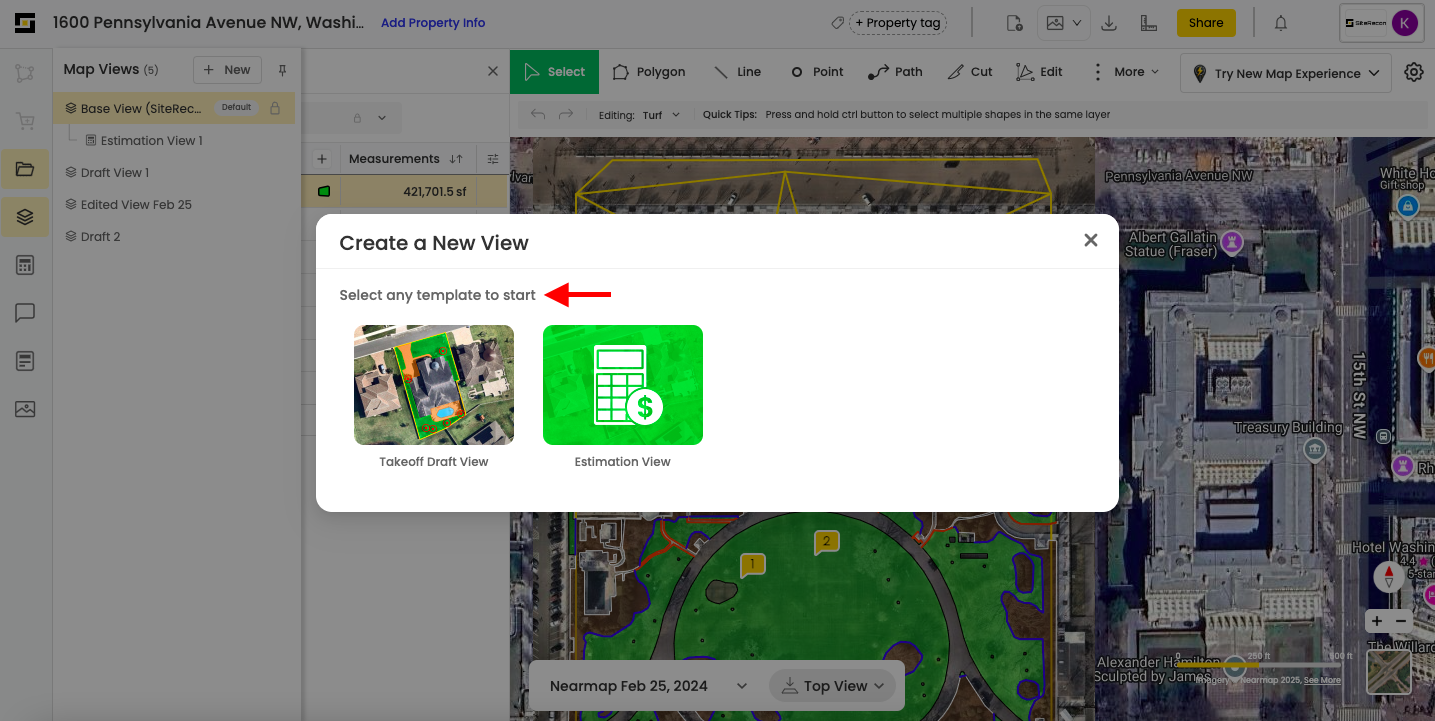This screenshot has width=1435, height=721.
Task: Open Try New Map Experience dropdown
Action: click(1286, 73)
